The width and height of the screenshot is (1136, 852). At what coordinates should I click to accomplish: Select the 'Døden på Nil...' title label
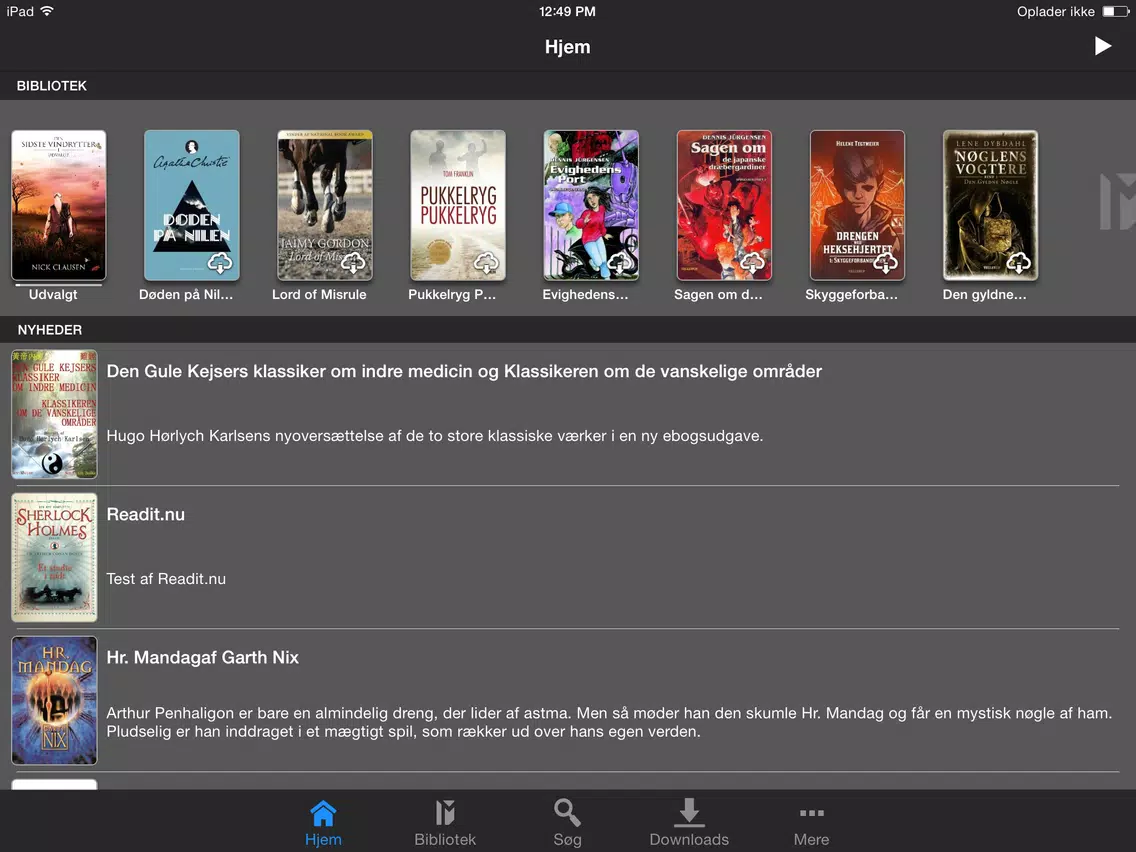186,294
